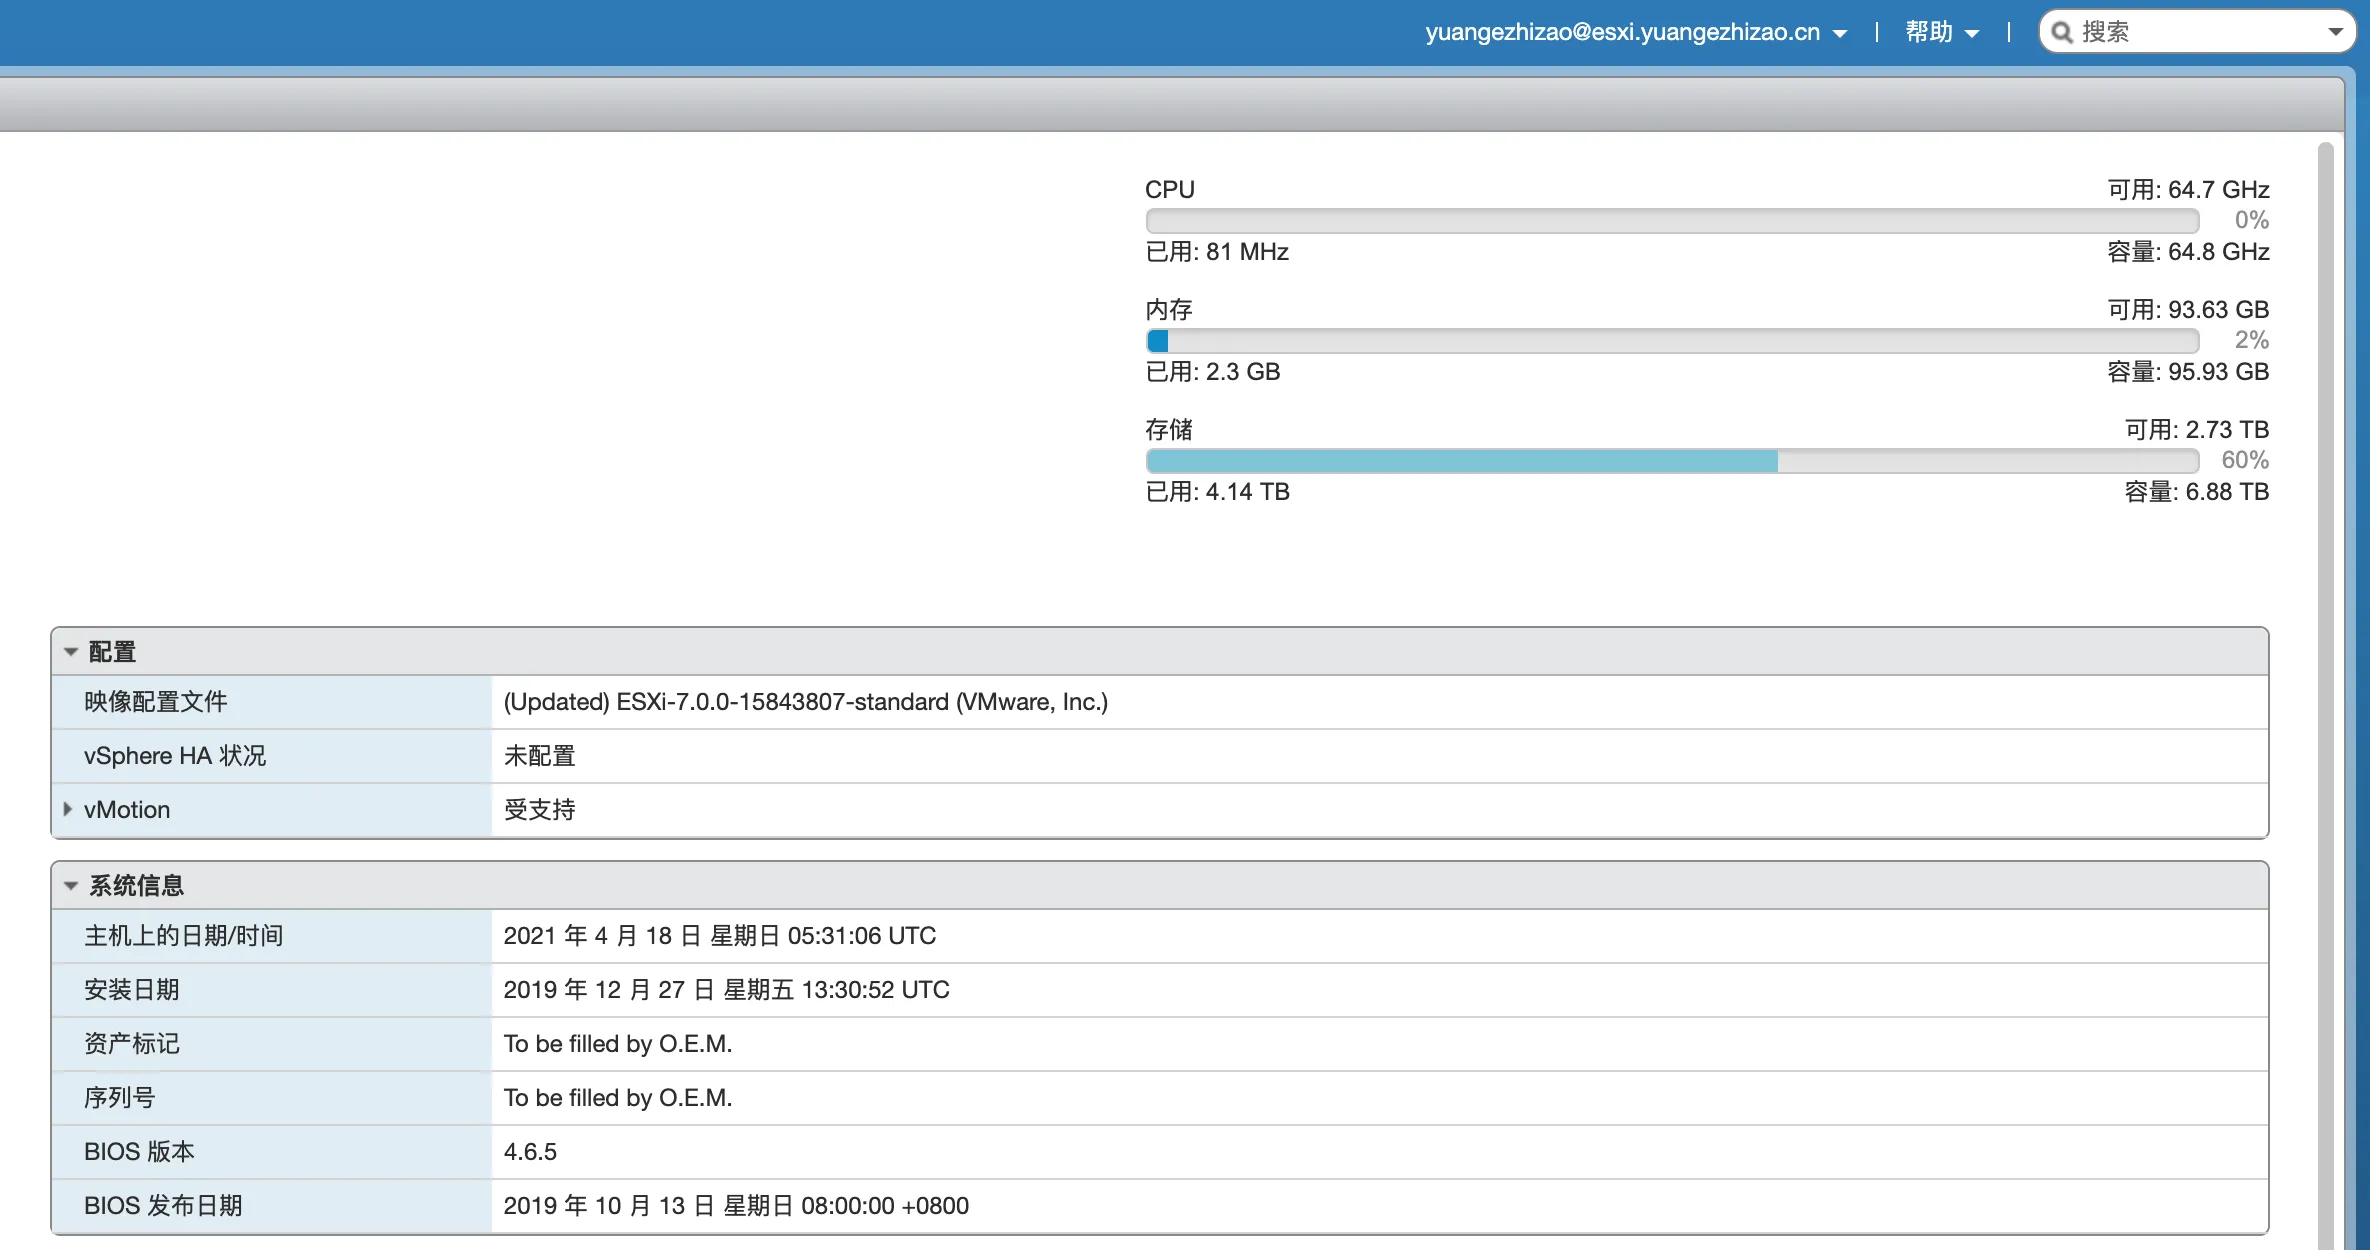Collapse the 配置 section
The image size is (2370, 1250).
point(71,652)
